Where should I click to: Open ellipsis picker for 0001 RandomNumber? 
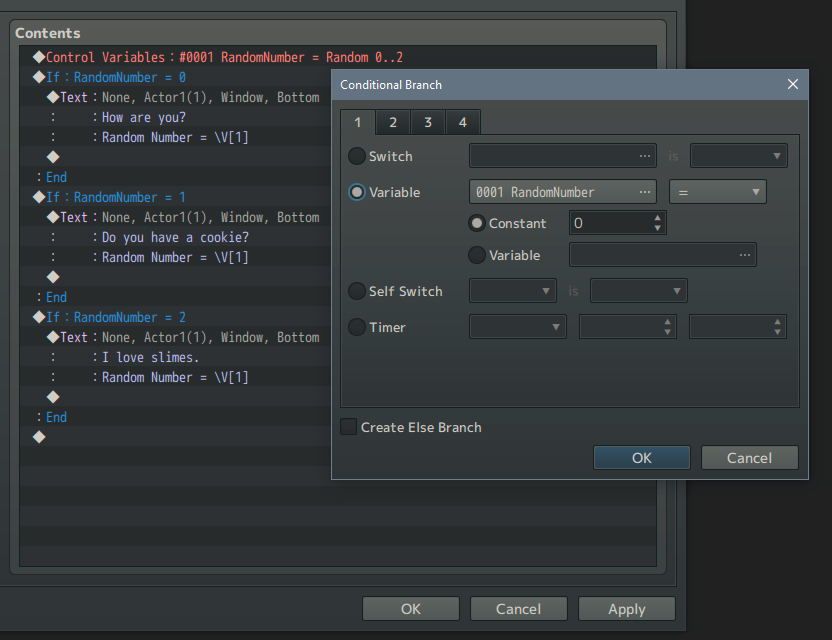(x=645, y=192)
